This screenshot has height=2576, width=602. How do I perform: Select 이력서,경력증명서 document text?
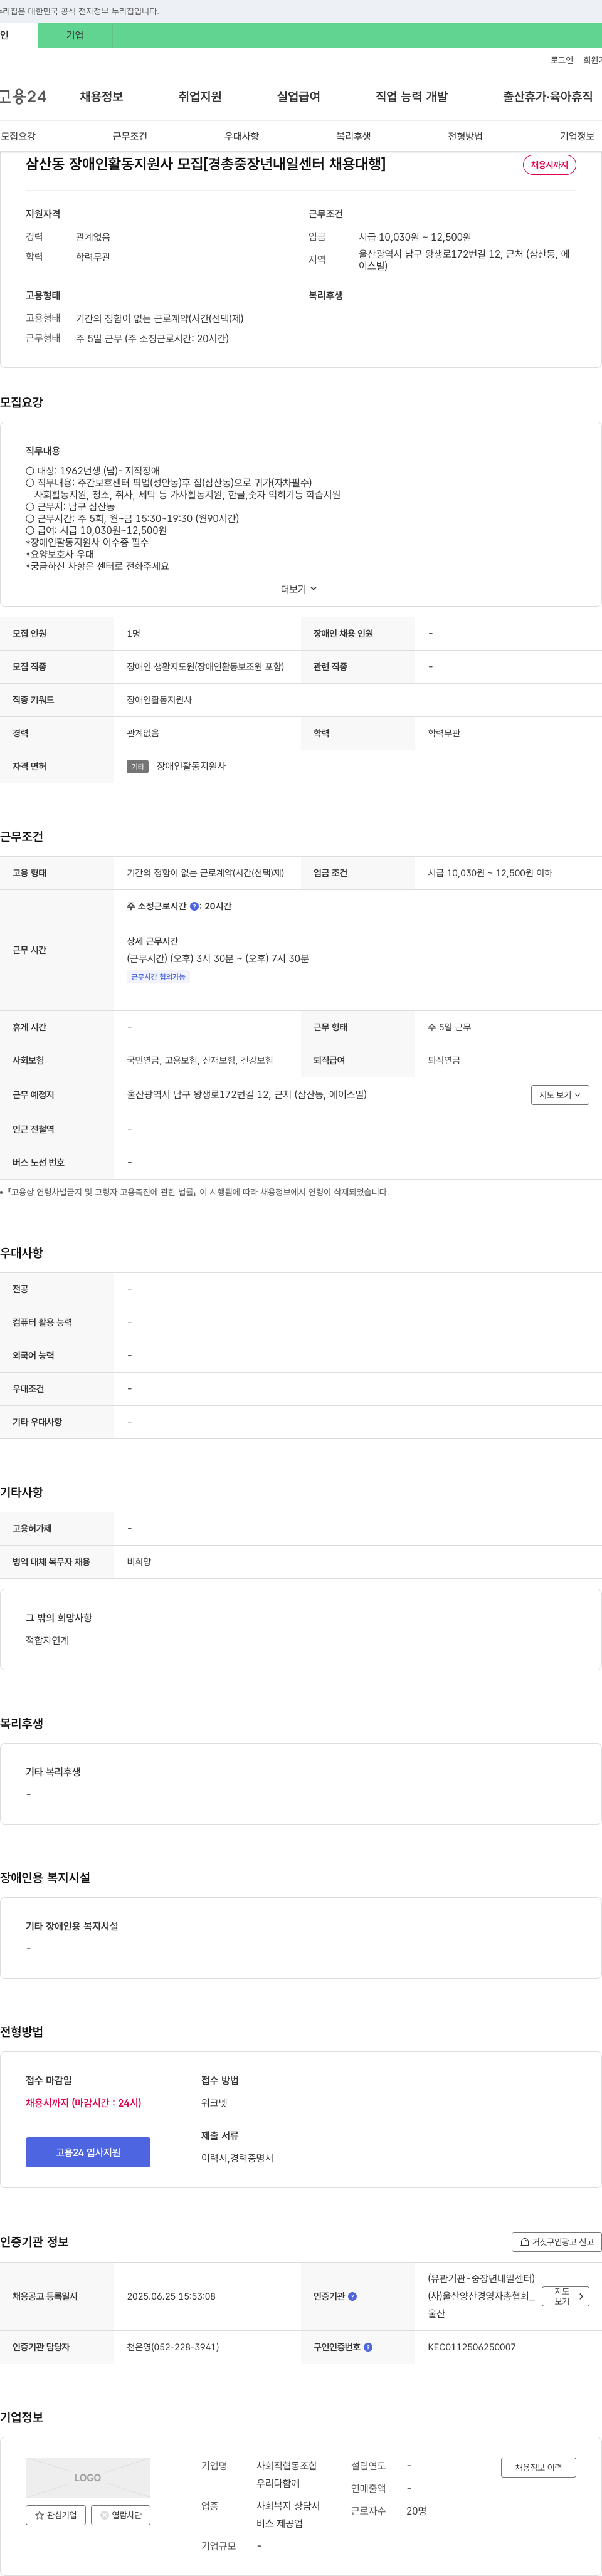237,2158
